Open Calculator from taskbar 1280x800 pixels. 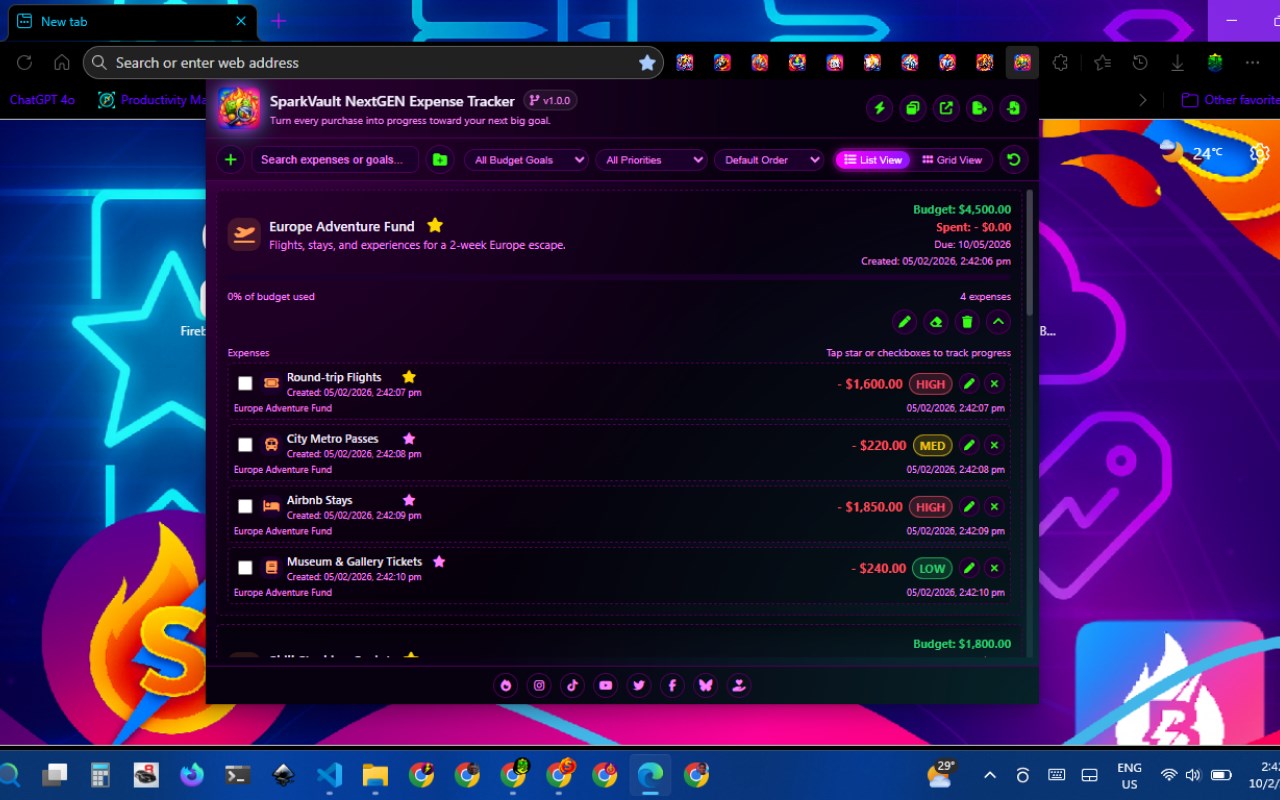point(100,775)
